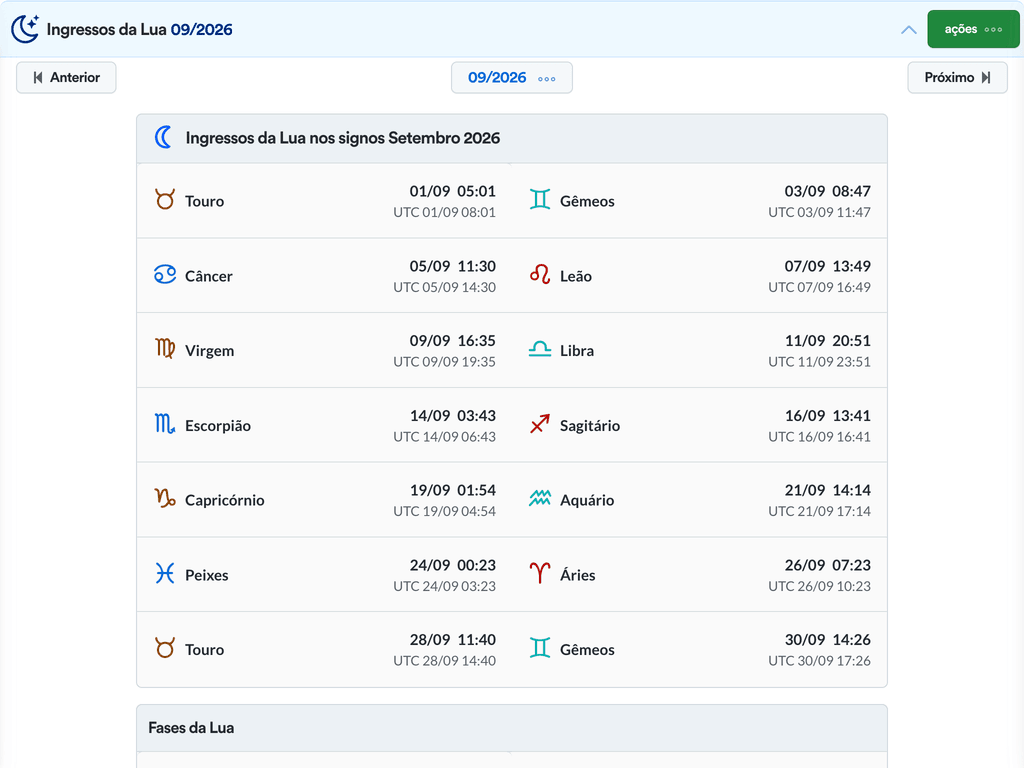Click the Libra scales symbol icon
Screen dimensions: 1024x768
pos(540,349)
